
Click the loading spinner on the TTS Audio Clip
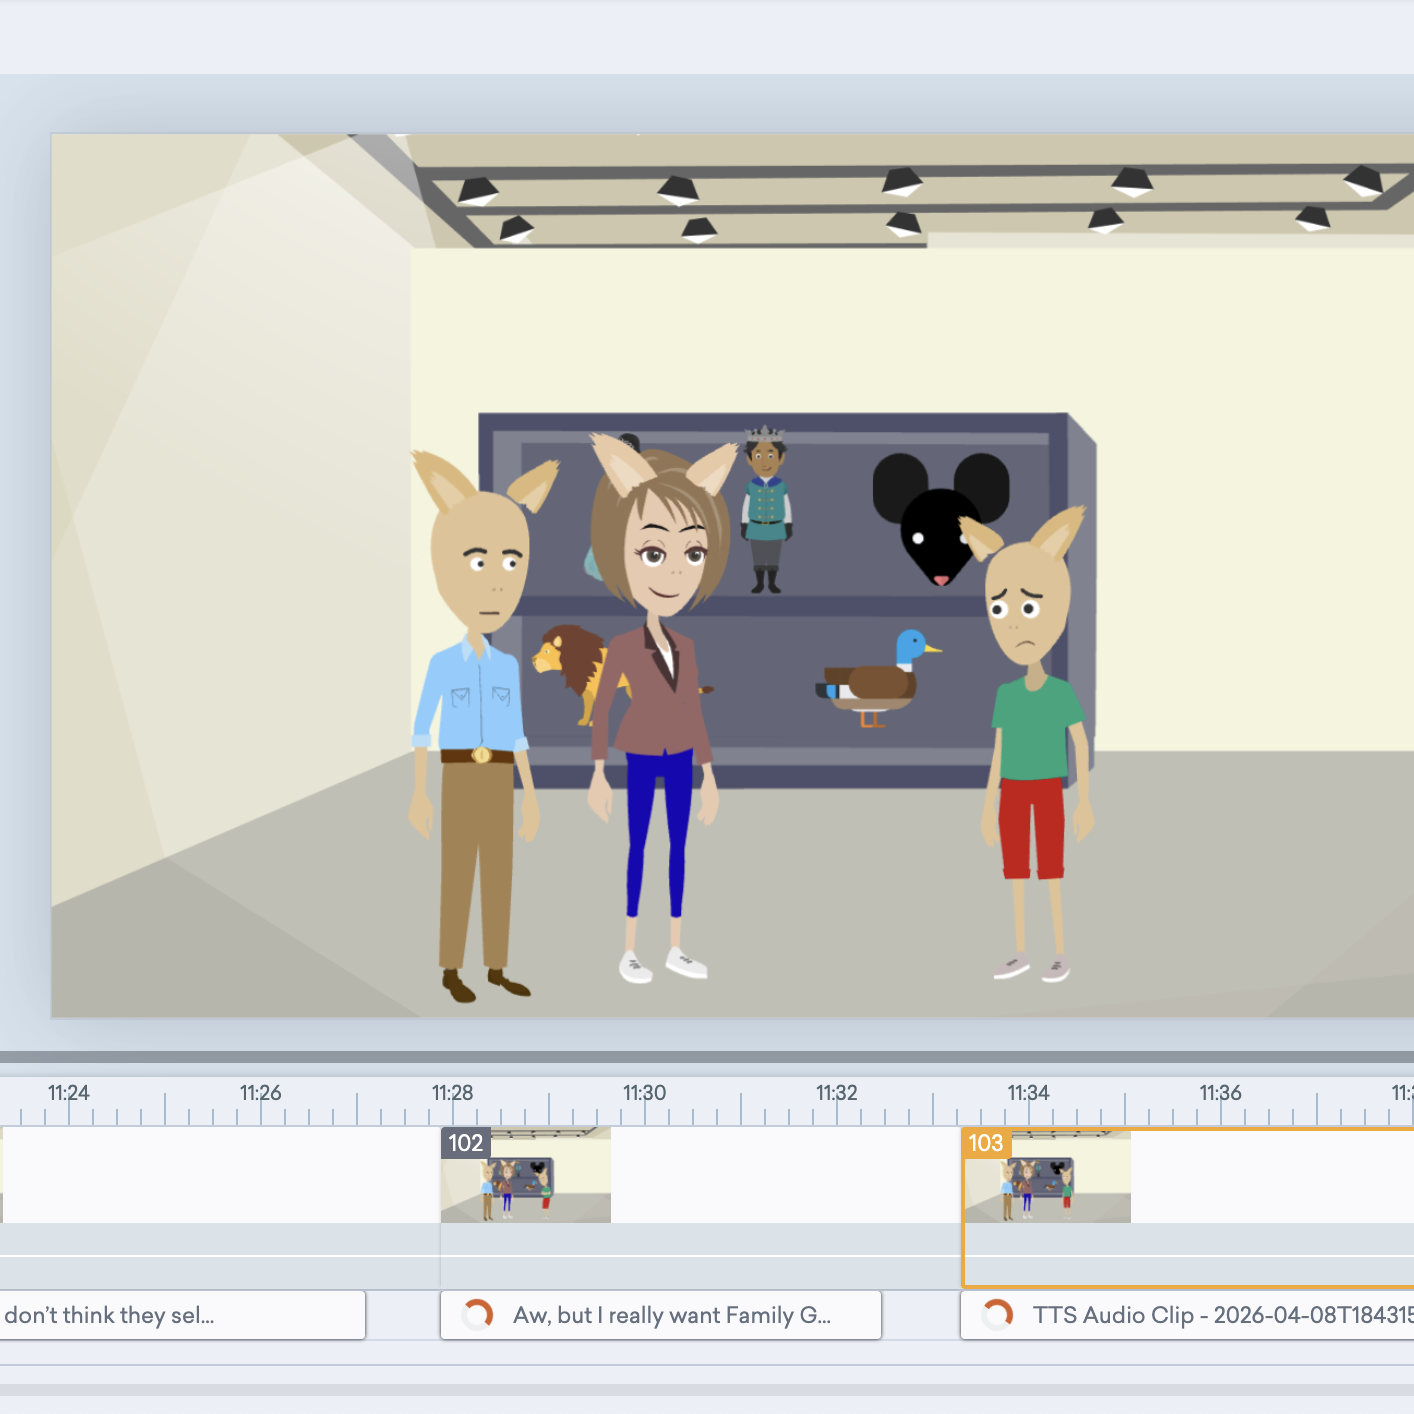point(997,1314)
